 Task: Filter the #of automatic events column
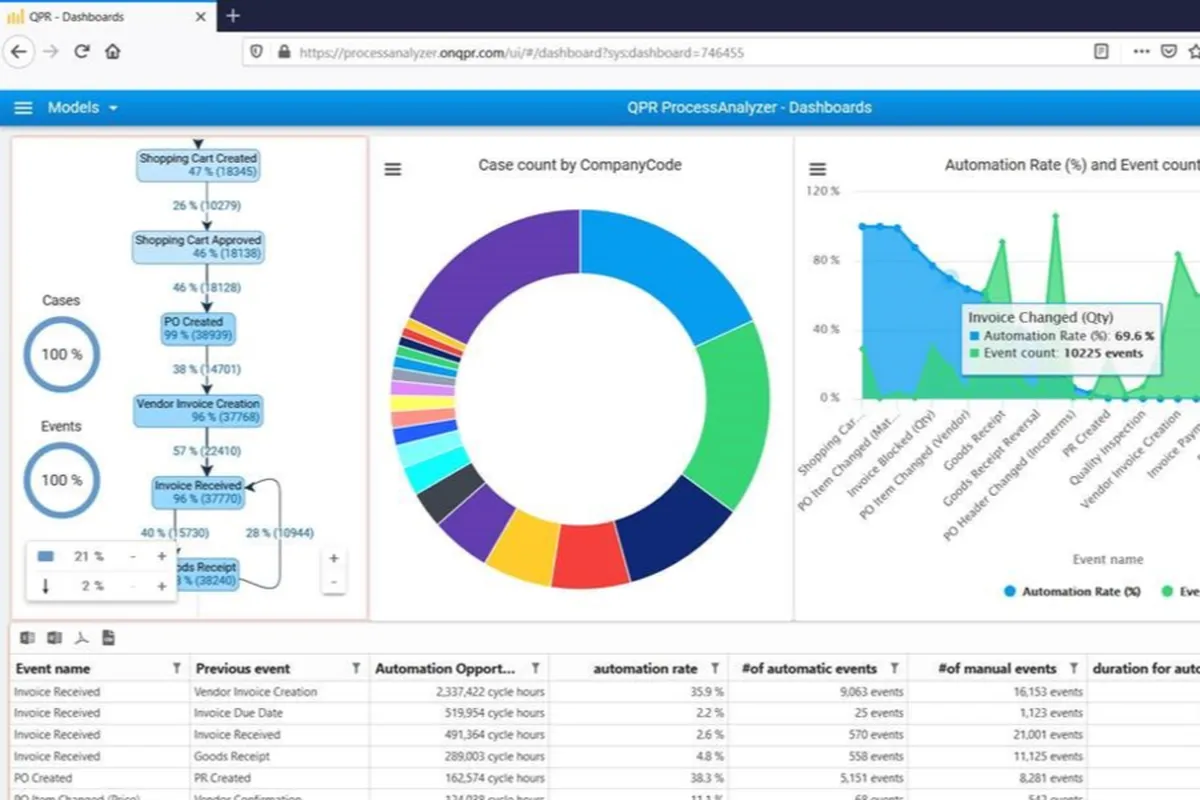coord(894,669)
